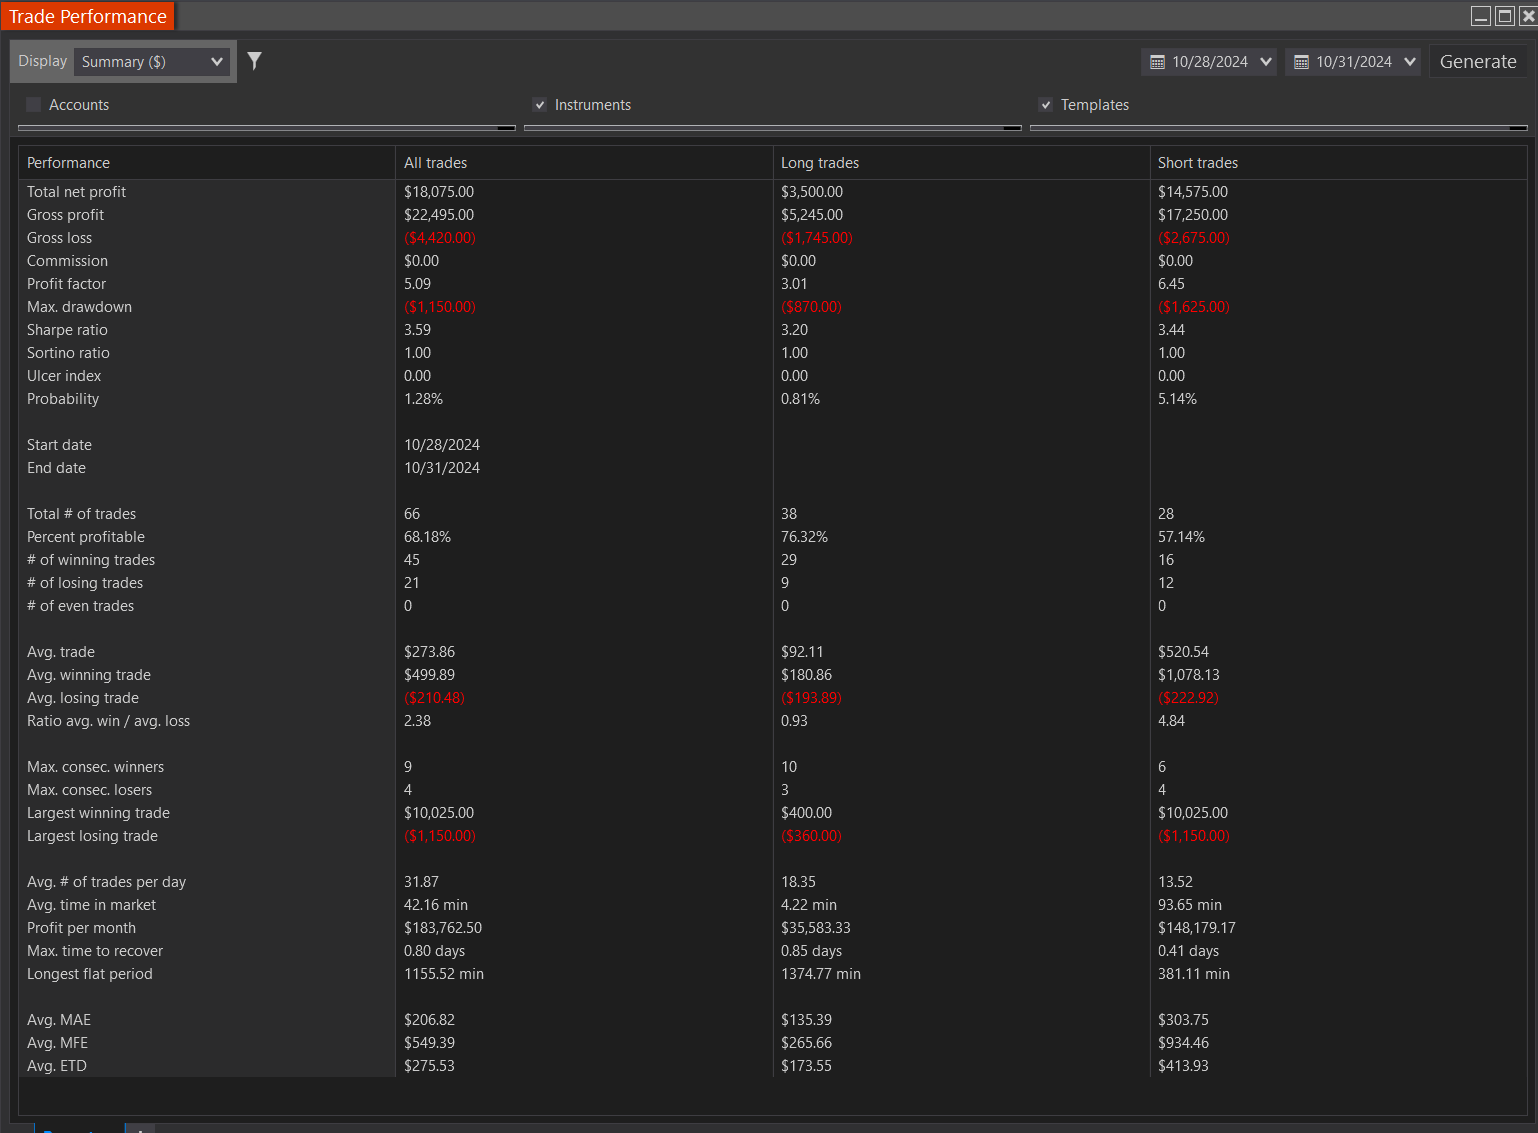Screen dimensions: 1538x1133
Task: Minimize the Trade Performance window
Action: [x=1481, y=16]
